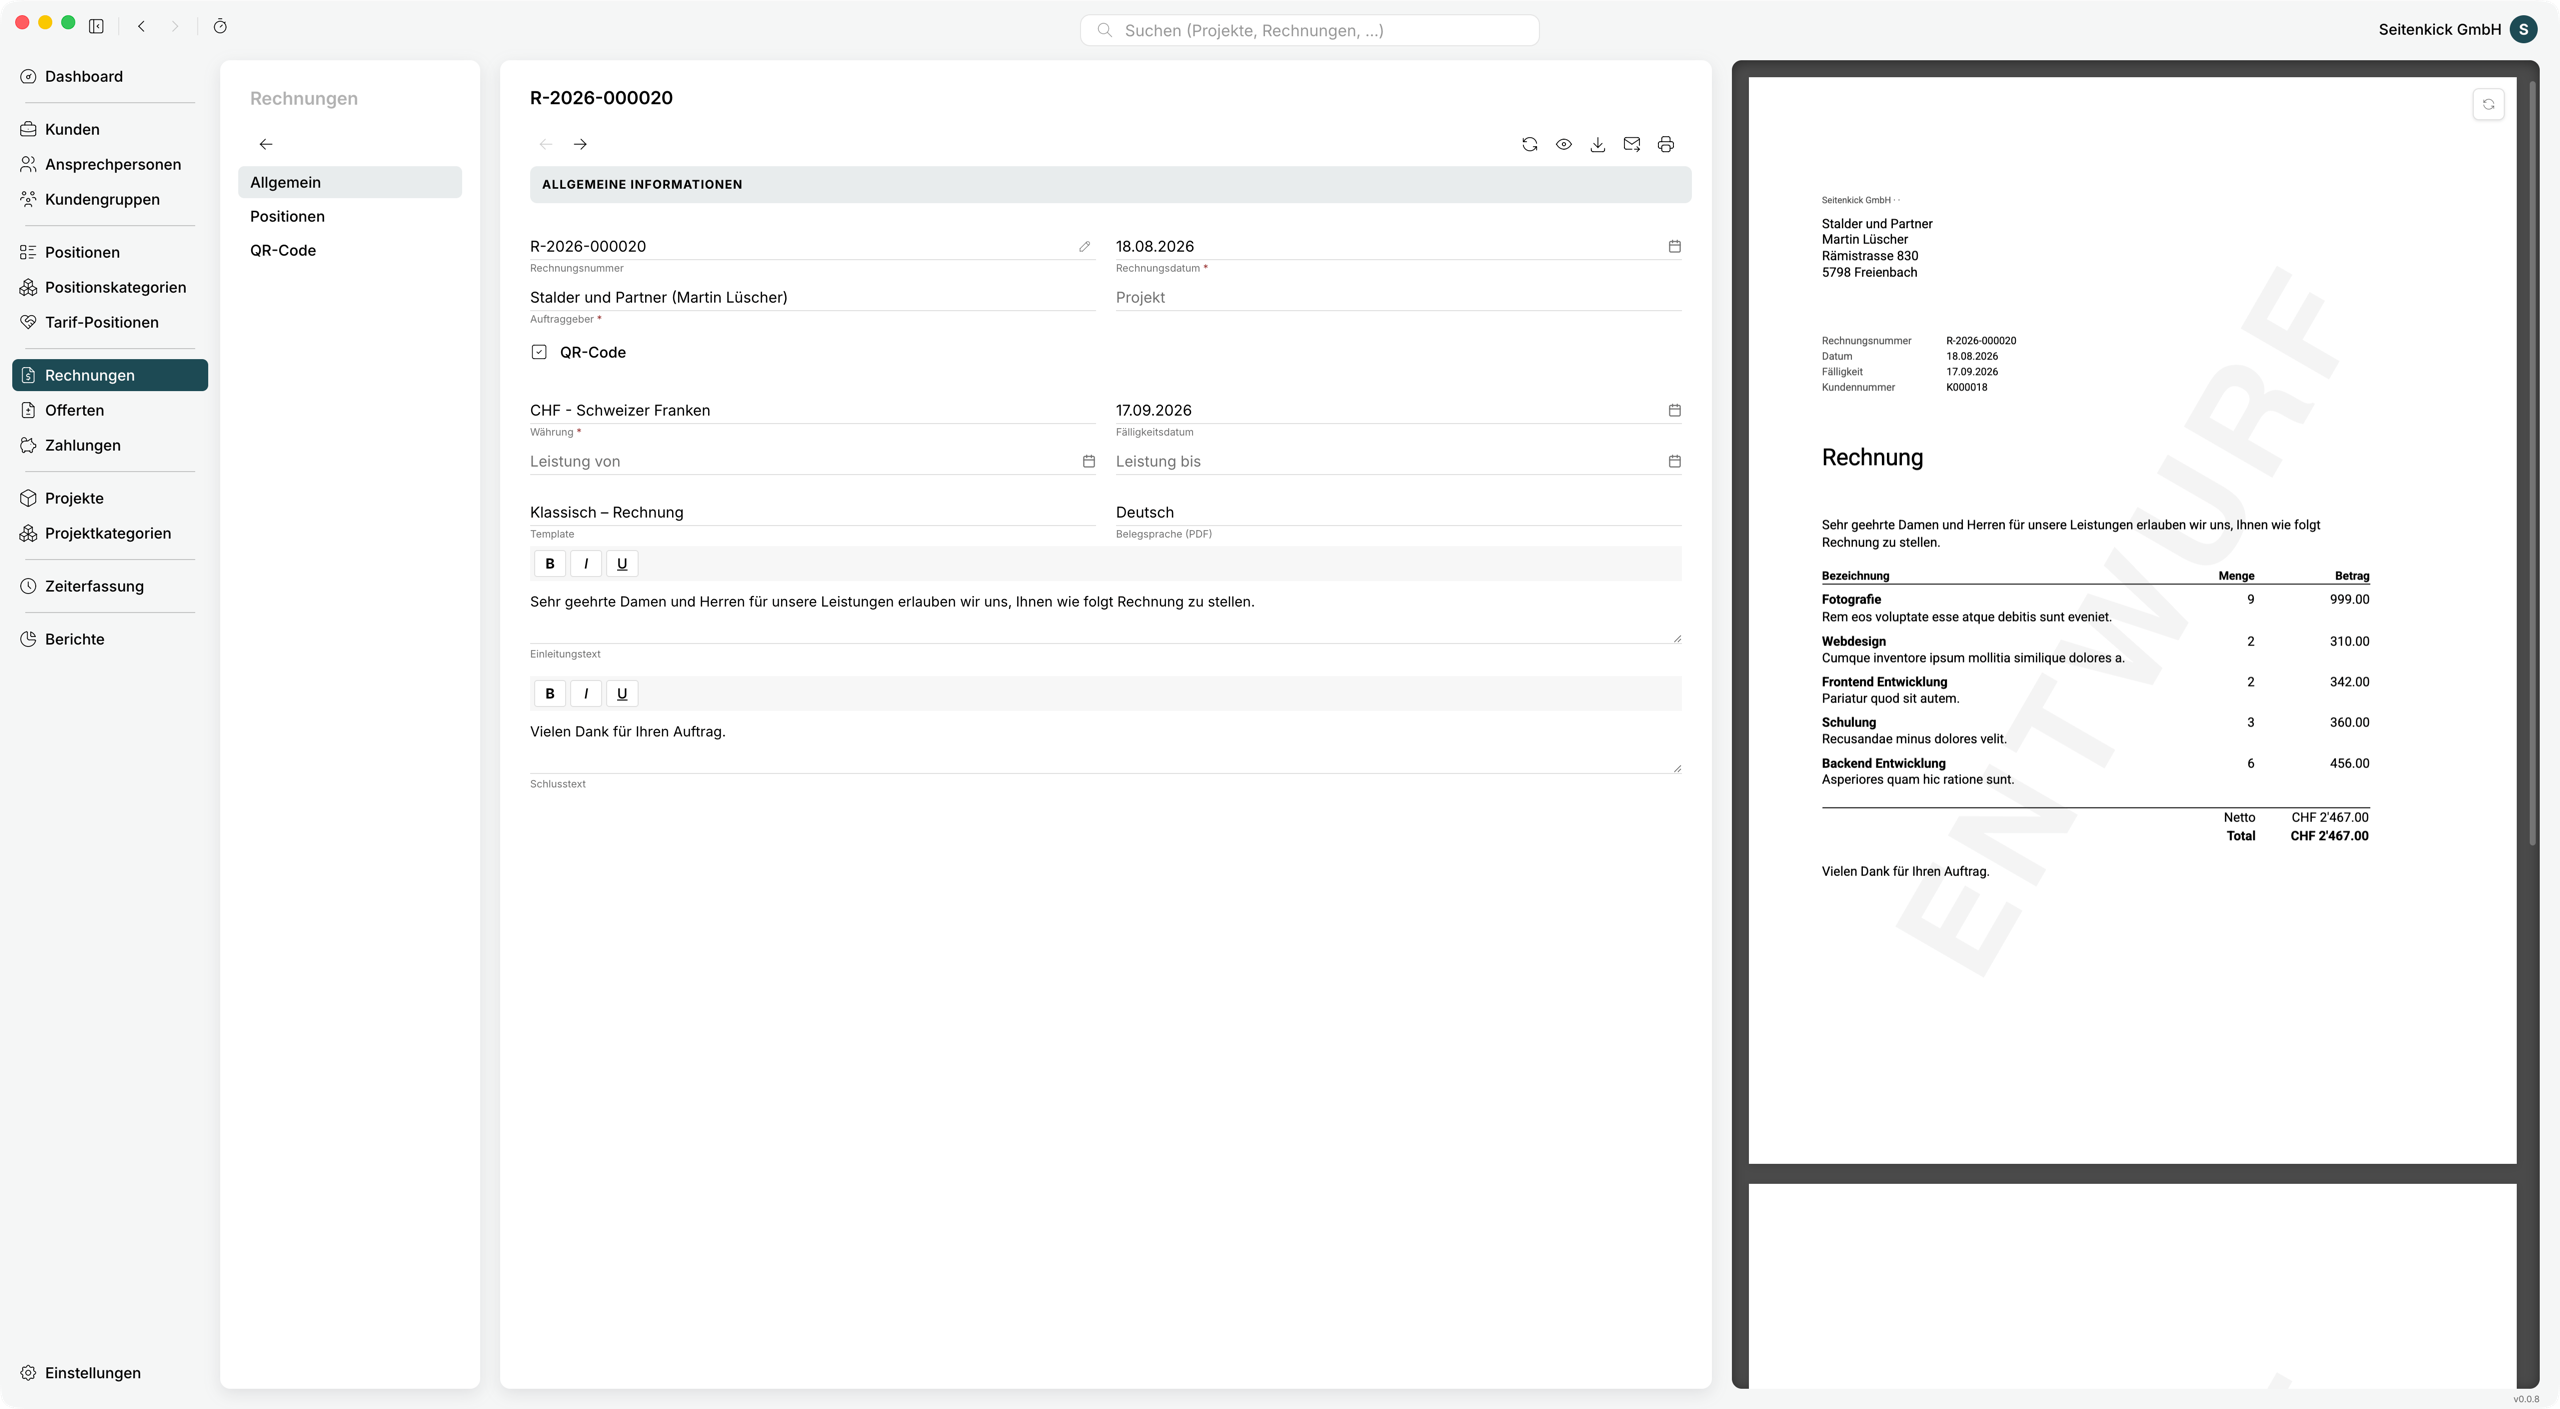Open Dashboard in the sidebar
The height and width of the screenshot is (1409, 2560).
(x=110, y=76)
